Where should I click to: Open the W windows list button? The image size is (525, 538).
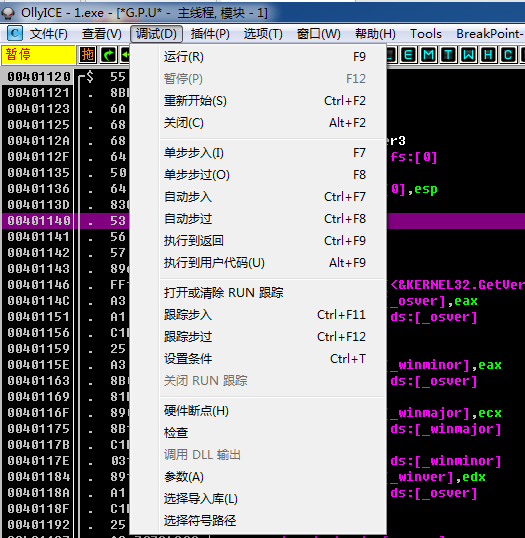tap(468, 55)
